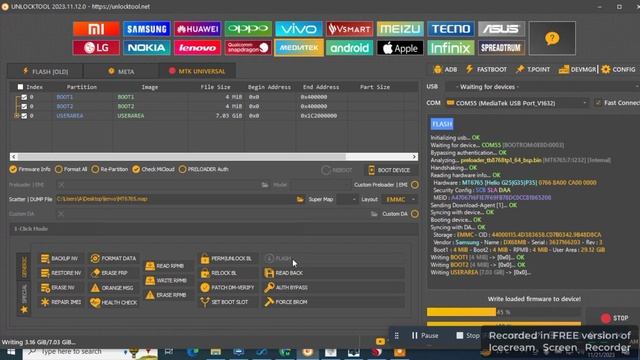The height and width of the screenshot is (360, 640).
Task: Click the Repair IMEI button
Action: click(60, 302)
